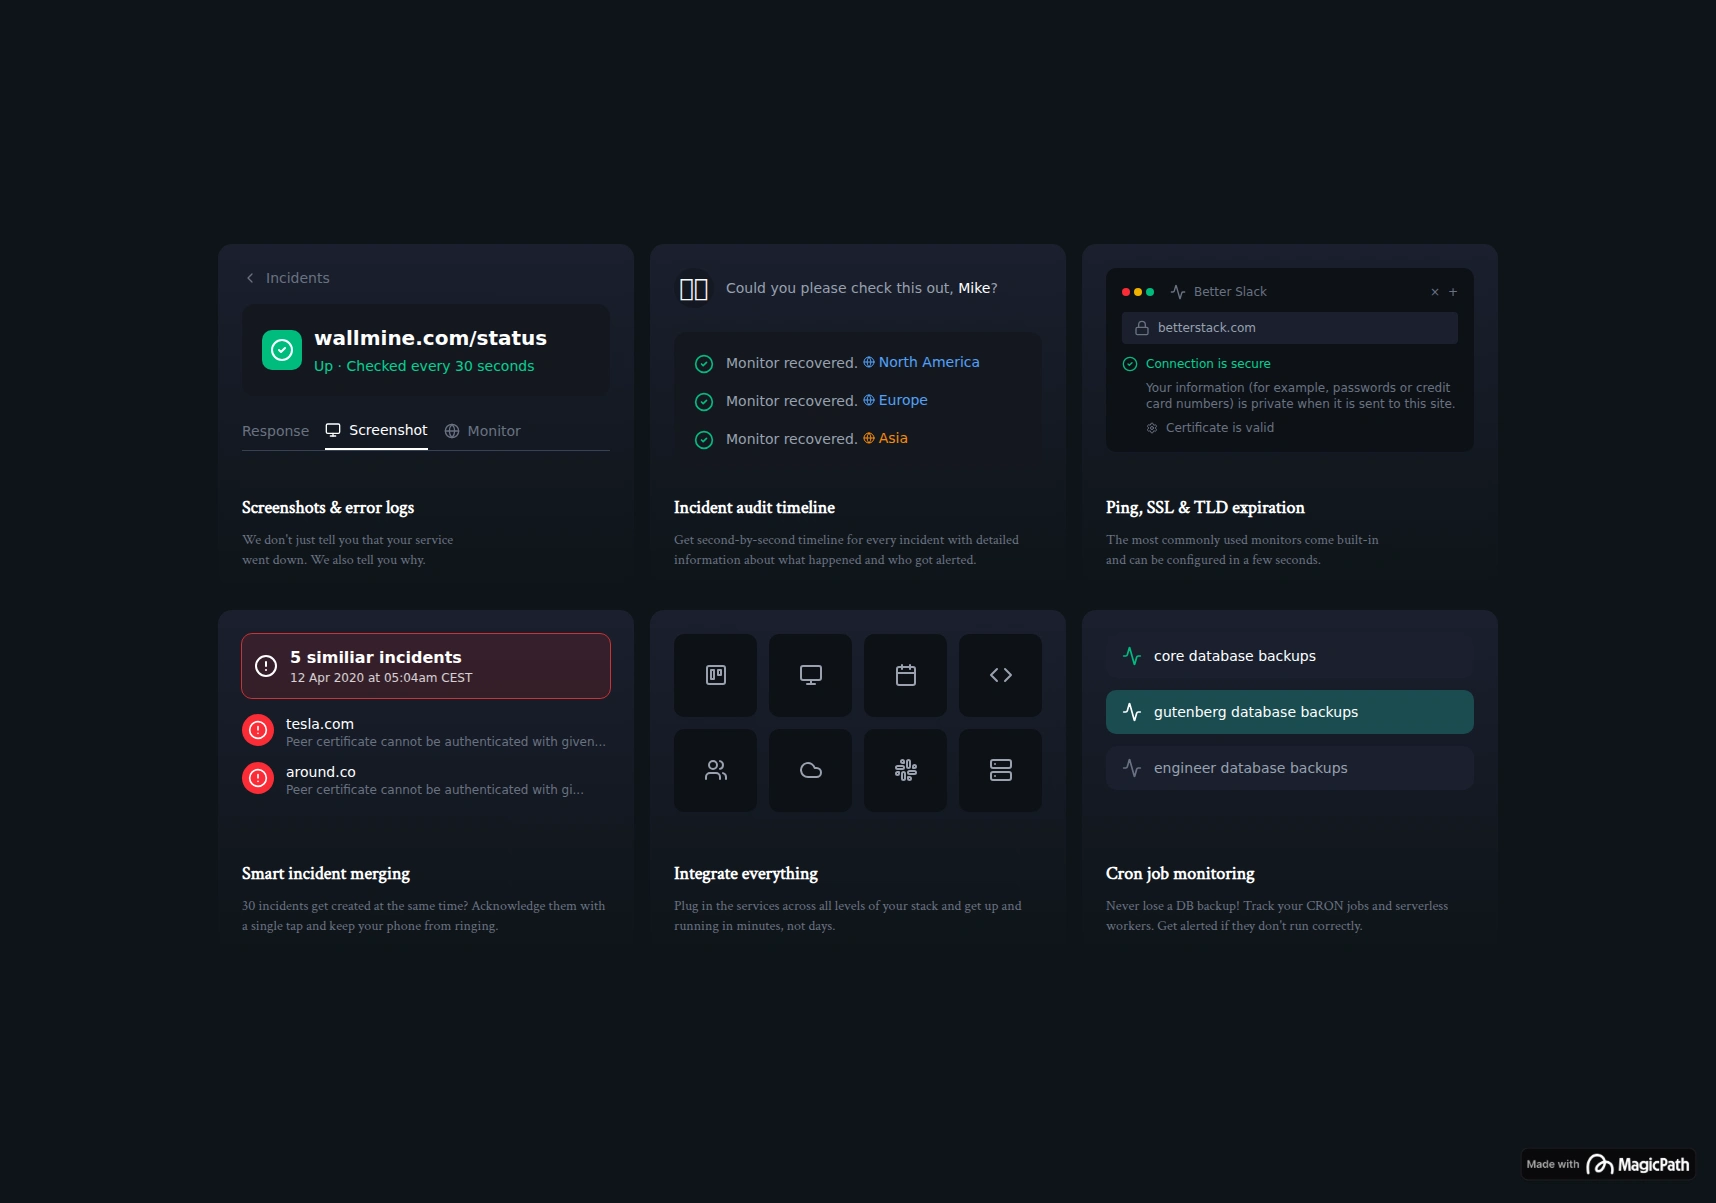1716x1203 pixels.
Task: Select the server integration tile
Action: pyautogui.click(x=1001, y=770)
